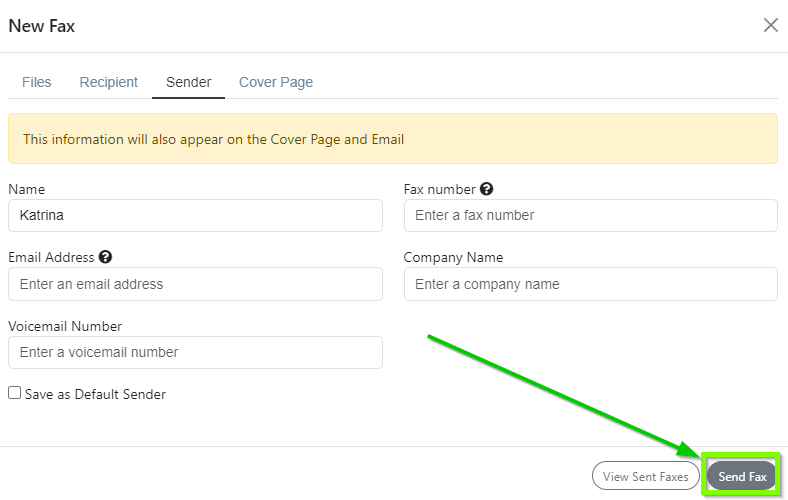
Task: Click the 'Enter a voicemail number' field
Action: click(x=195, y=352)
